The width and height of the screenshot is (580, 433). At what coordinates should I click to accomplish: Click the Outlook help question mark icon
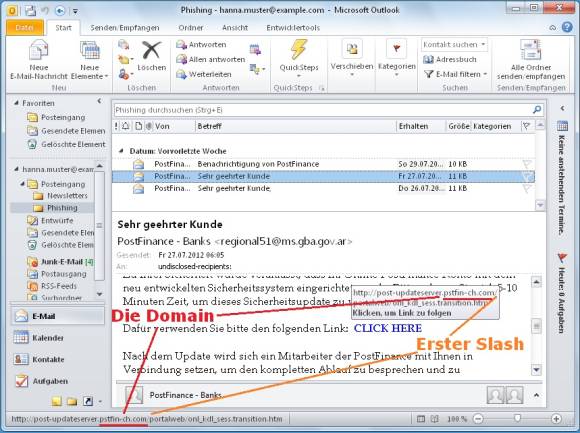pyautogui.click(x=567, y=28)
